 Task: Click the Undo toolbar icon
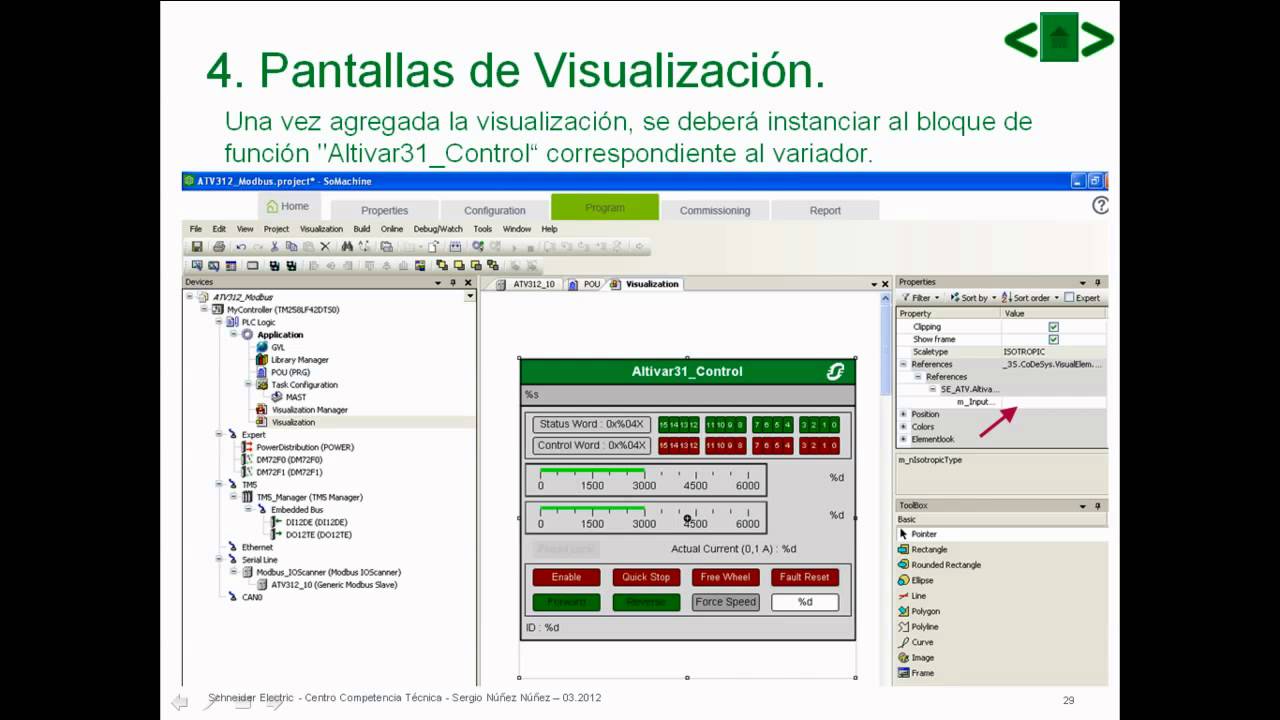[x=241, y=247]
